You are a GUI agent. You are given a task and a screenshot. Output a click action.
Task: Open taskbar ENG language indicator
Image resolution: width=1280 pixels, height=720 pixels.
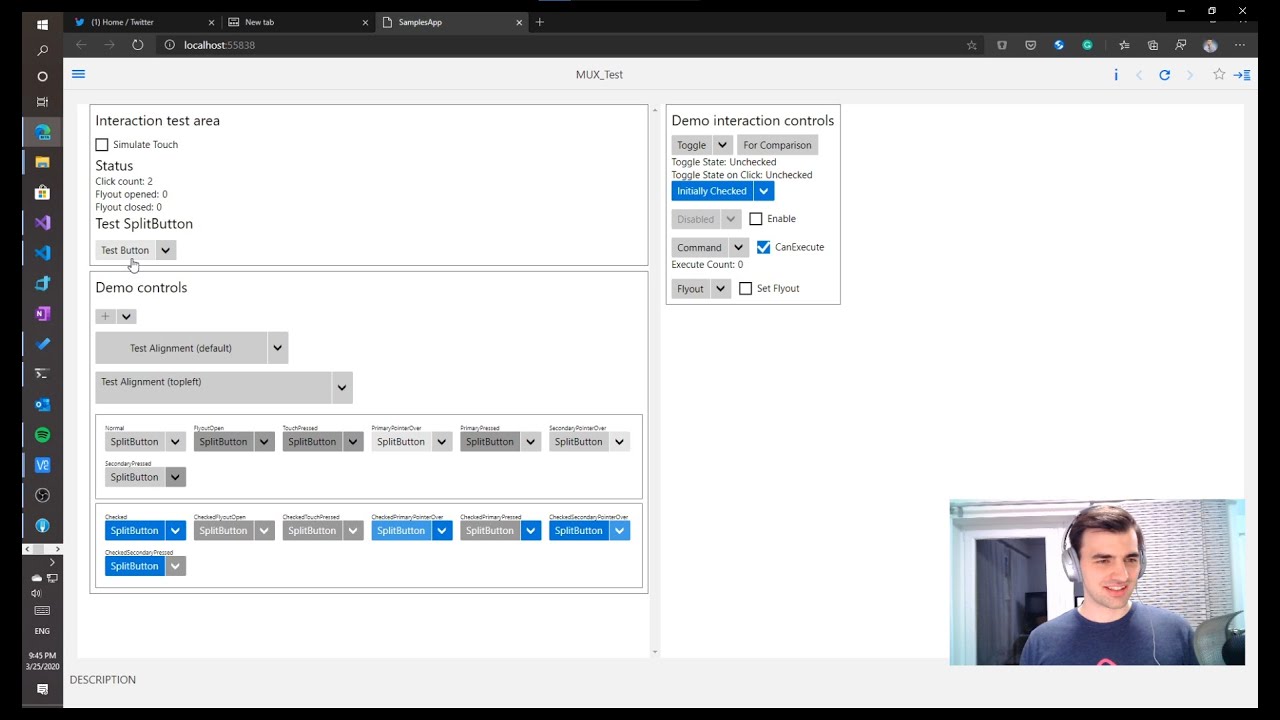[x=42, y=631]
